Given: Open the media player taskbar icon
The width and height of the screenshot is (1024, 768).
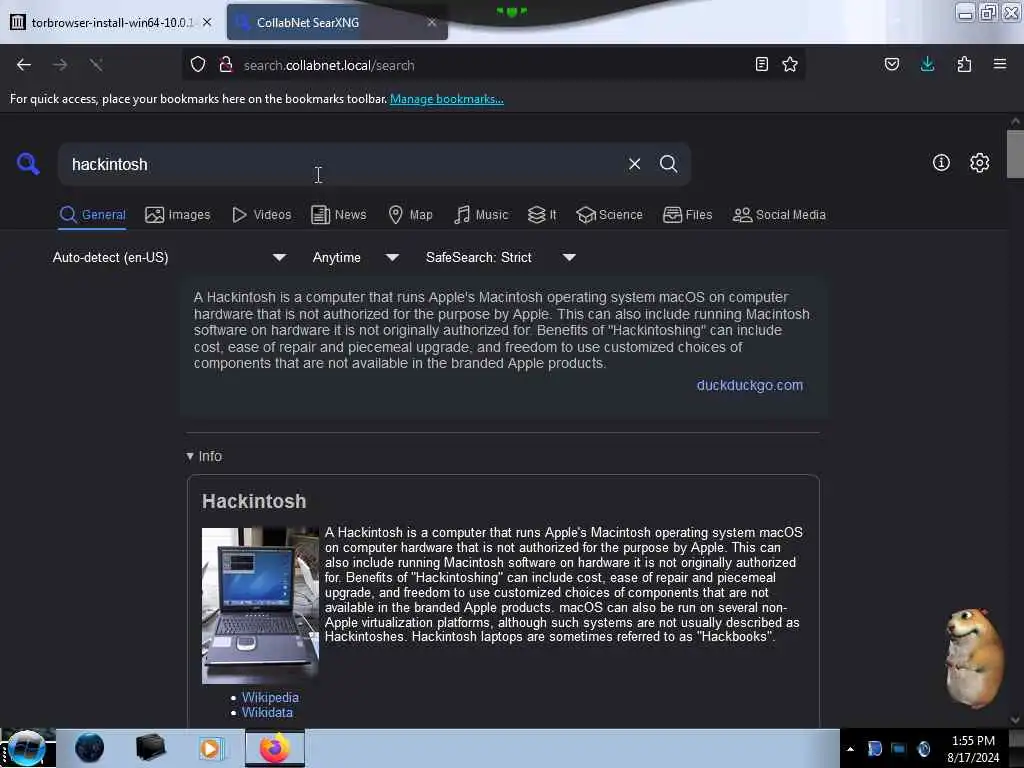Looking at the screenshot, I should pos(210,748).
